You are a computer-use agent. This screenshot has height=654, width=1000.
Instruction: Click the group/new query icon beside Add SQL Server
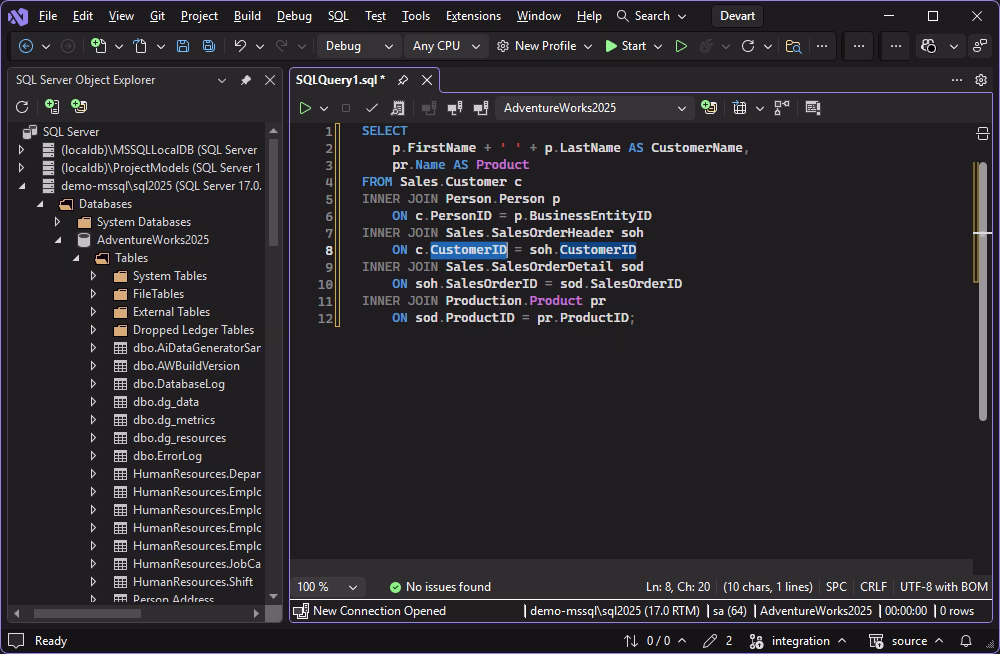click(79, 107)
